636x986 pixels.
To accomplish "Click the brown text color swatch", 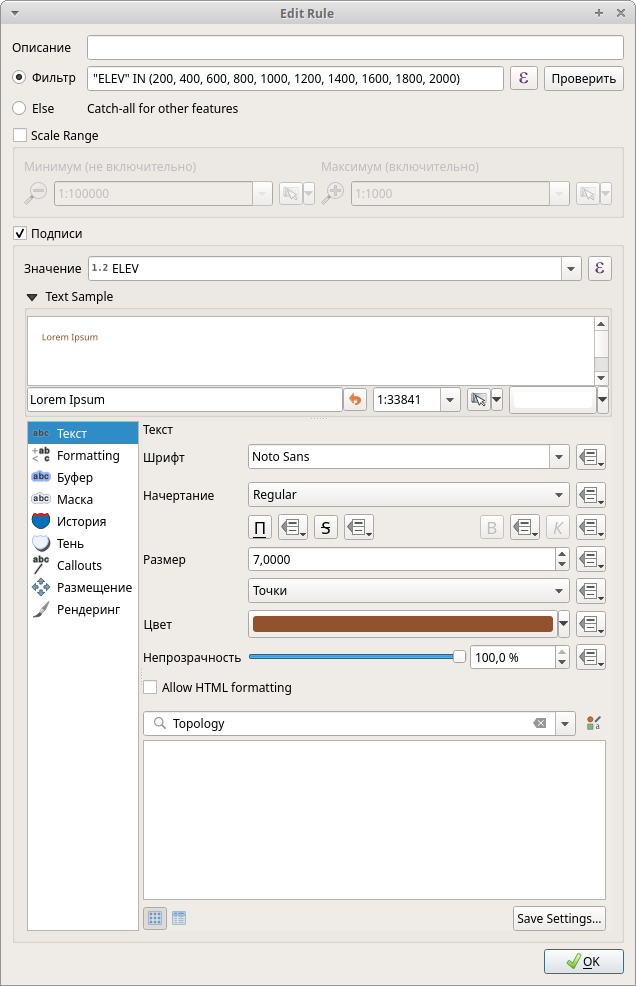I will [x=403, y=624].
